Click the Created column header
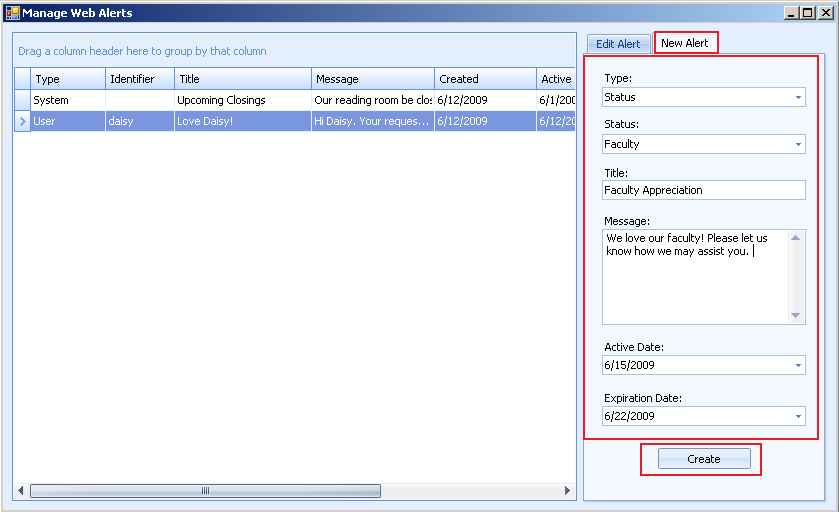Viewport: 839px width, 512px height. pyautogui.click(x=485, y=79)
